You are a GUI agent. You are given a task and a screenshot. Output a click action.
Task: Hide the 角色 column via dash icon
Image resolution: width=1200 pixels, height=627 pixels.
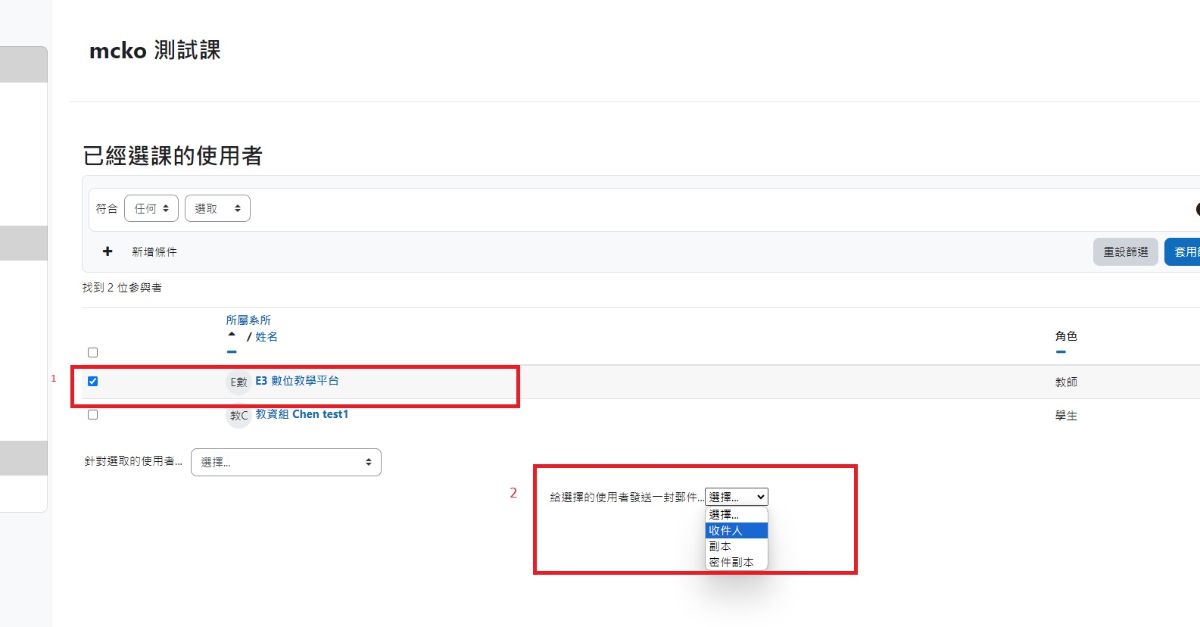click(1061, 352)
